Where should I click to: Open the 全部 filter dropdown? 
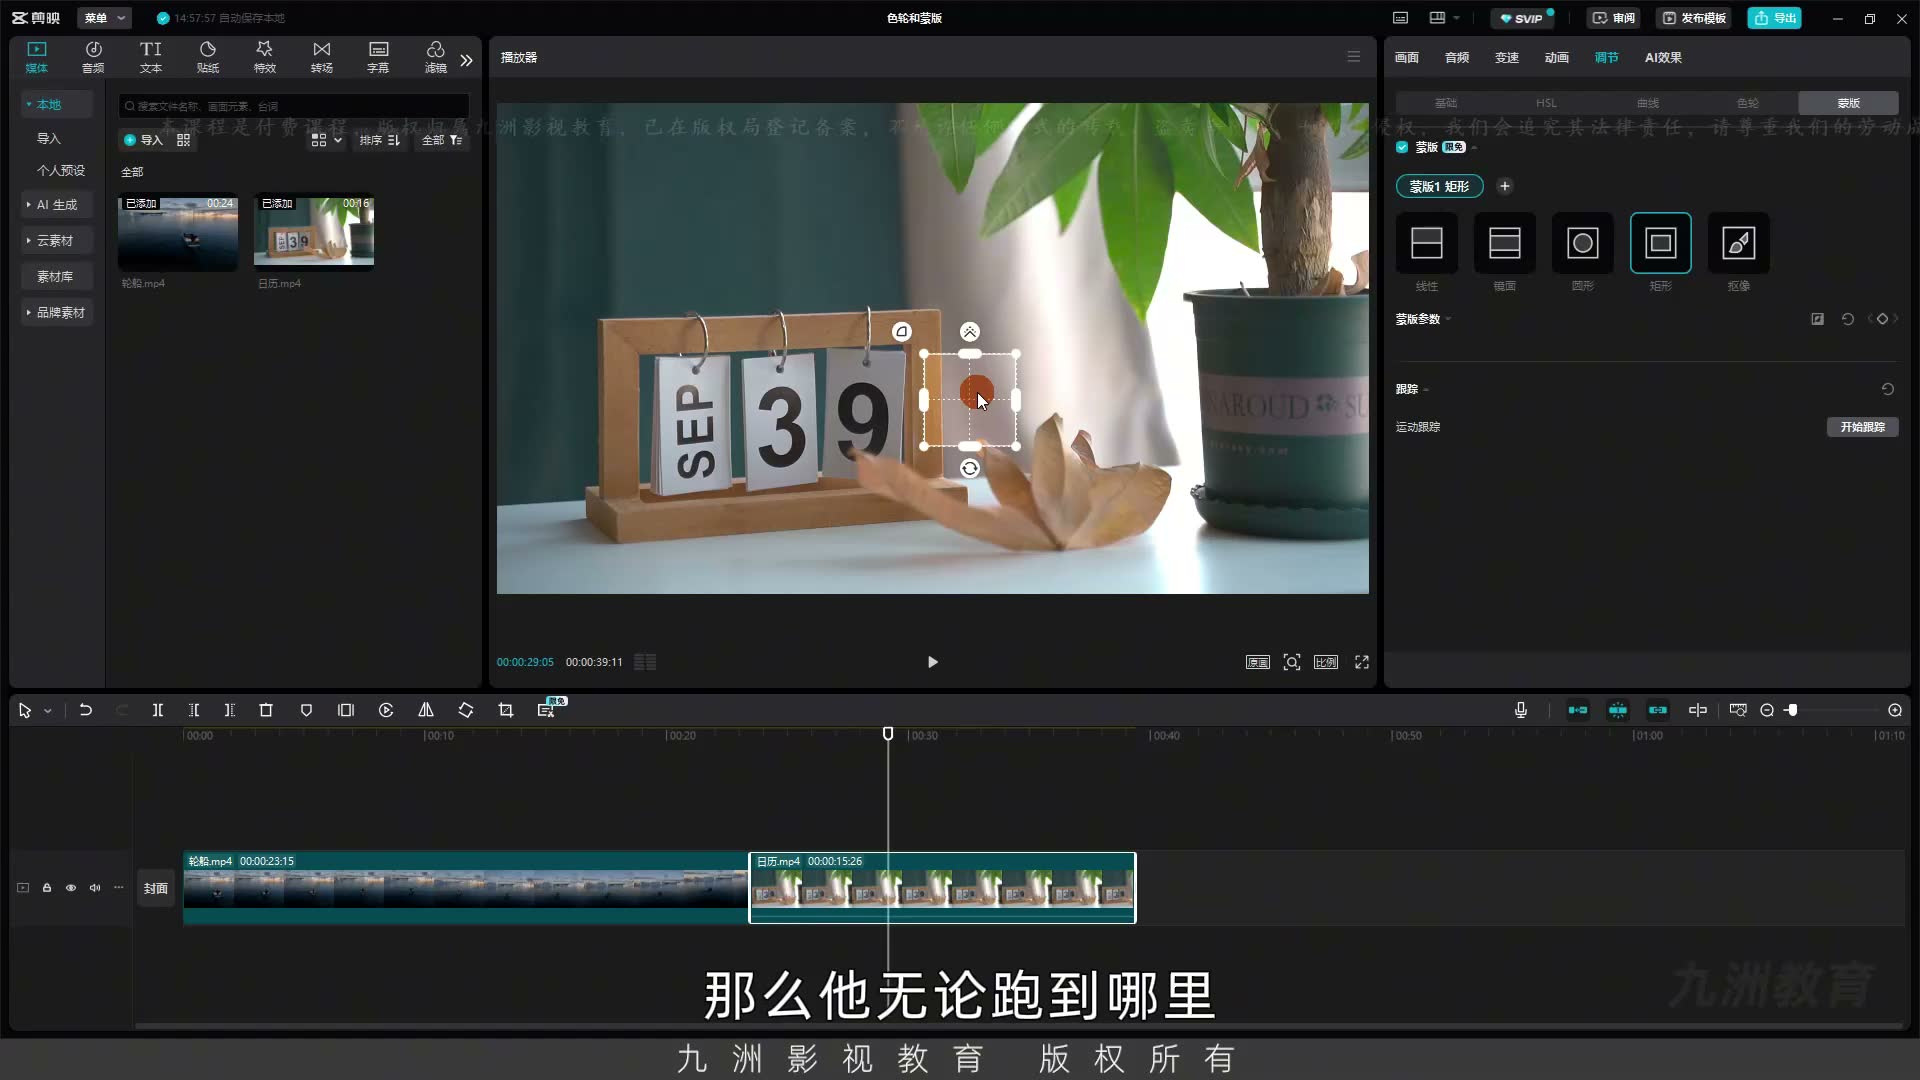(442, 140)
